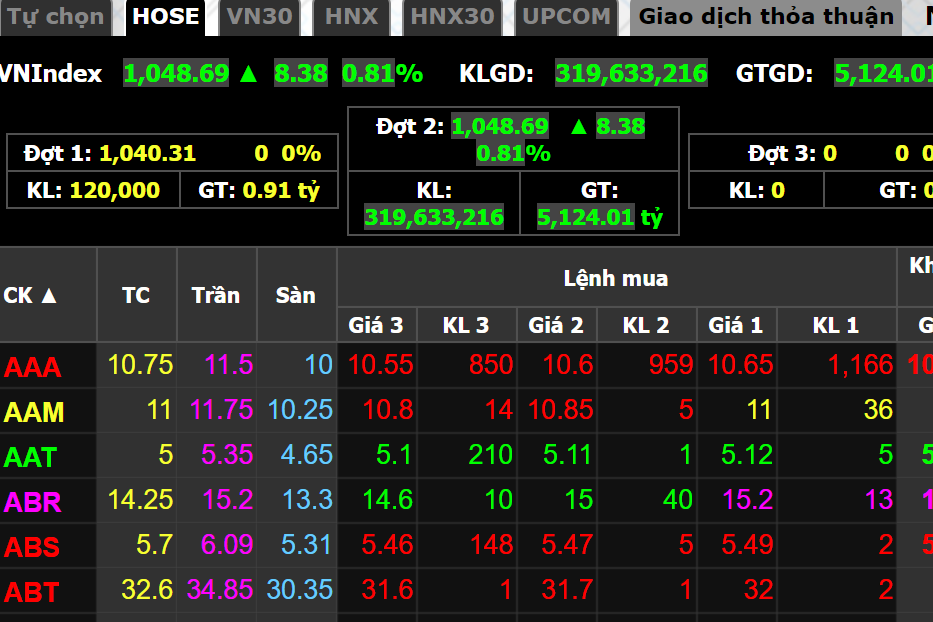Click the ABR stock code
The width and height of the screenshot is (933, 622).
pyautogui.click(x=33, y=502)
